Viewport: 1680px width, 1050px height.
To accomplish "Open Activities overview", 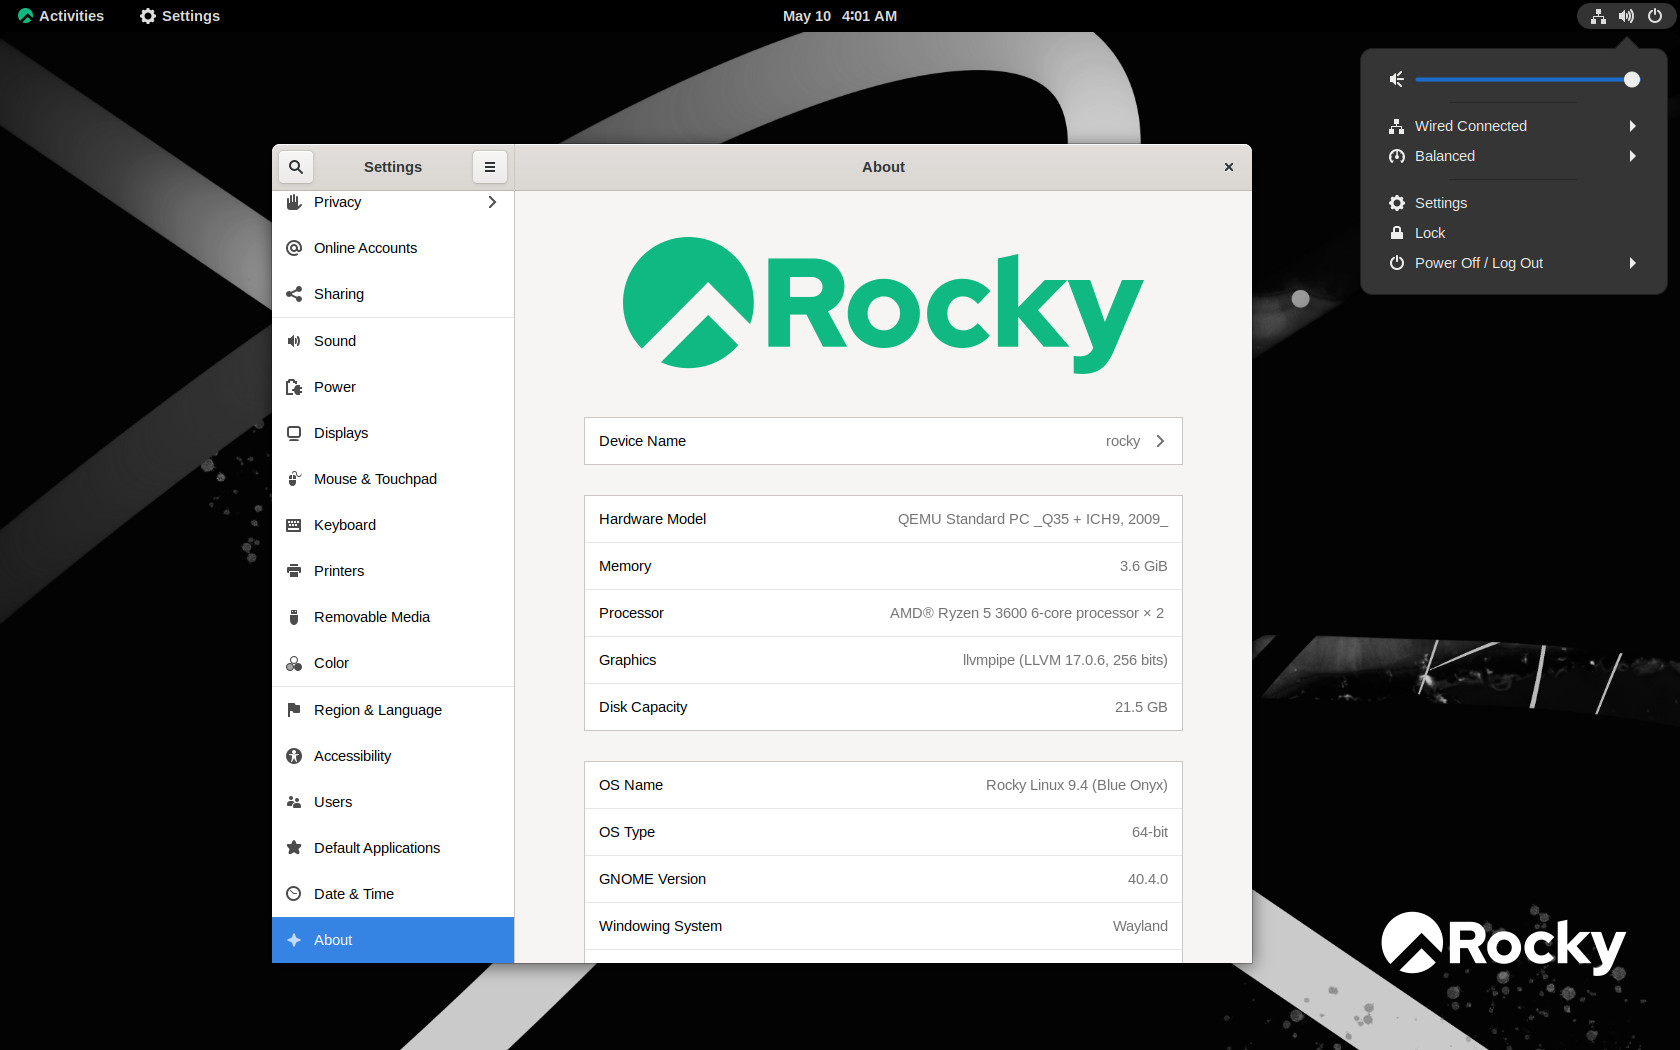I will pos(61,16).
